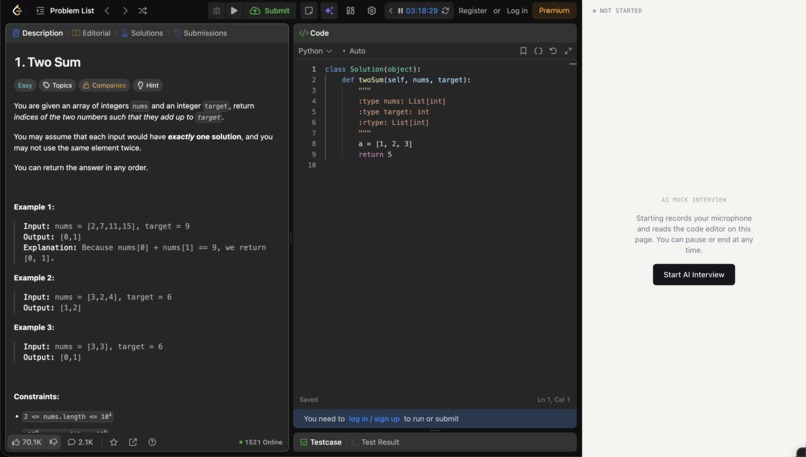
Task: Like the problem thumbs up 70.1K
Action: click(27, 442)
